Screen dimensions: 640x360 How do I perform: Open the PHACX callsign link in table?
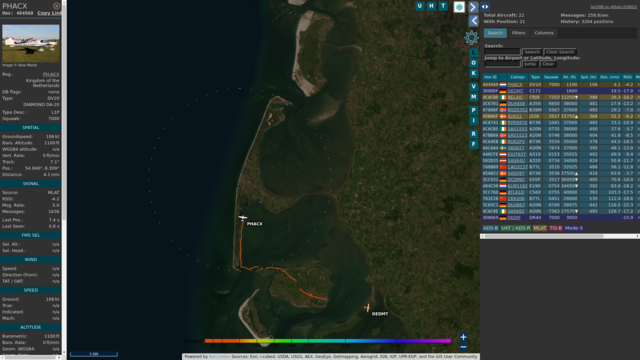515,85
